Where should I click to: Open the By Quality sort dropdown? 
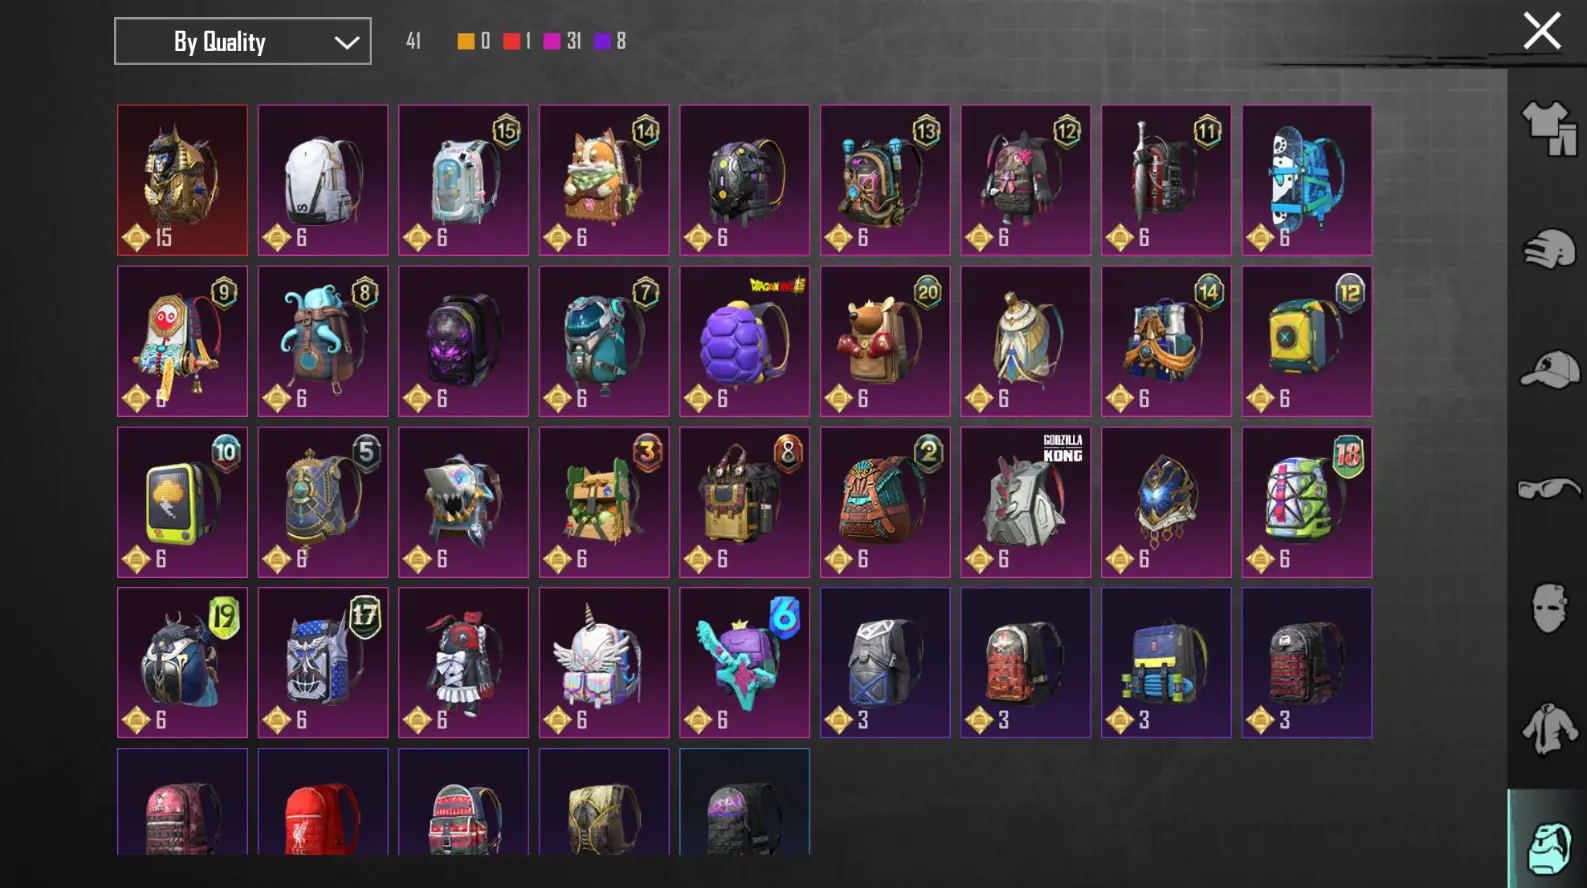point(243,41)
